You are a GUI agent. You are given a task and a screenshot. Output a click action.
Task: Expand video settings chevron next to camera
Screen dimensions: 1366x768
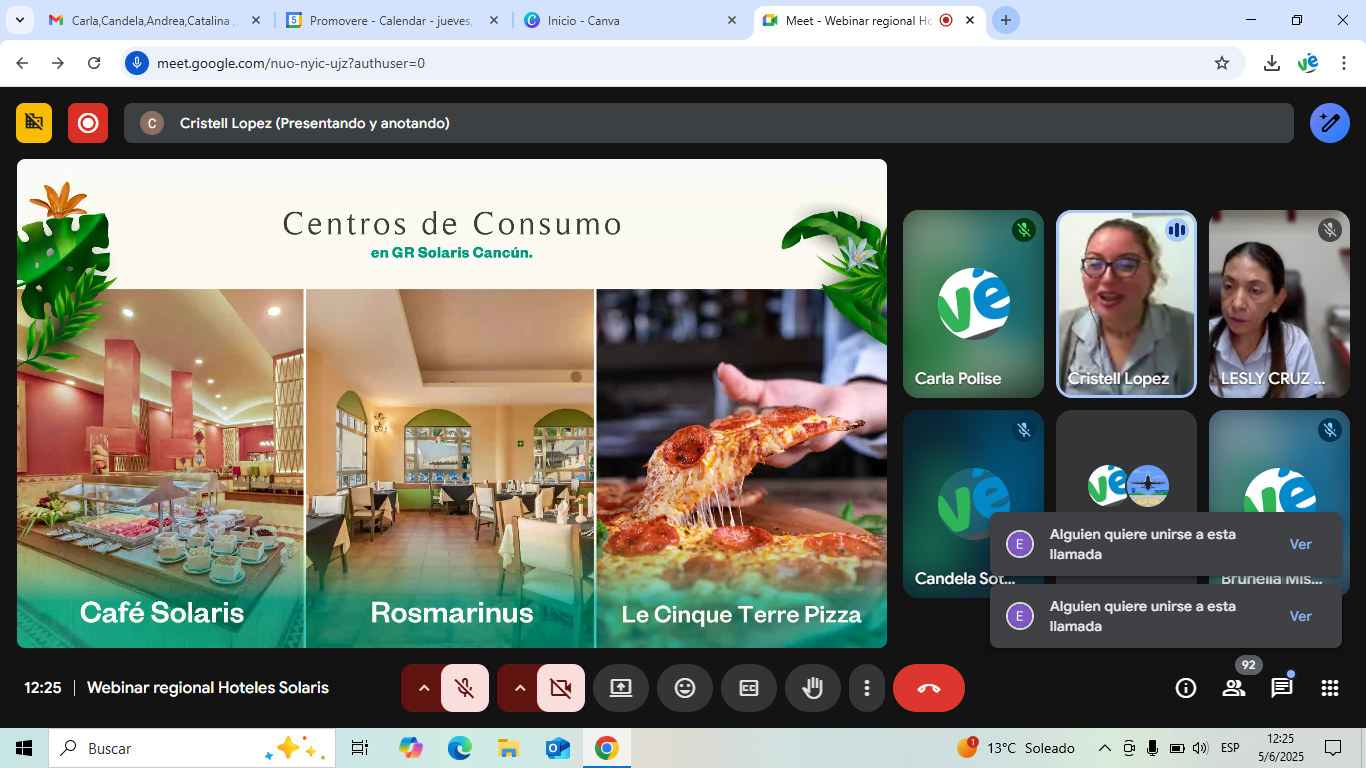tap(519, 688)
